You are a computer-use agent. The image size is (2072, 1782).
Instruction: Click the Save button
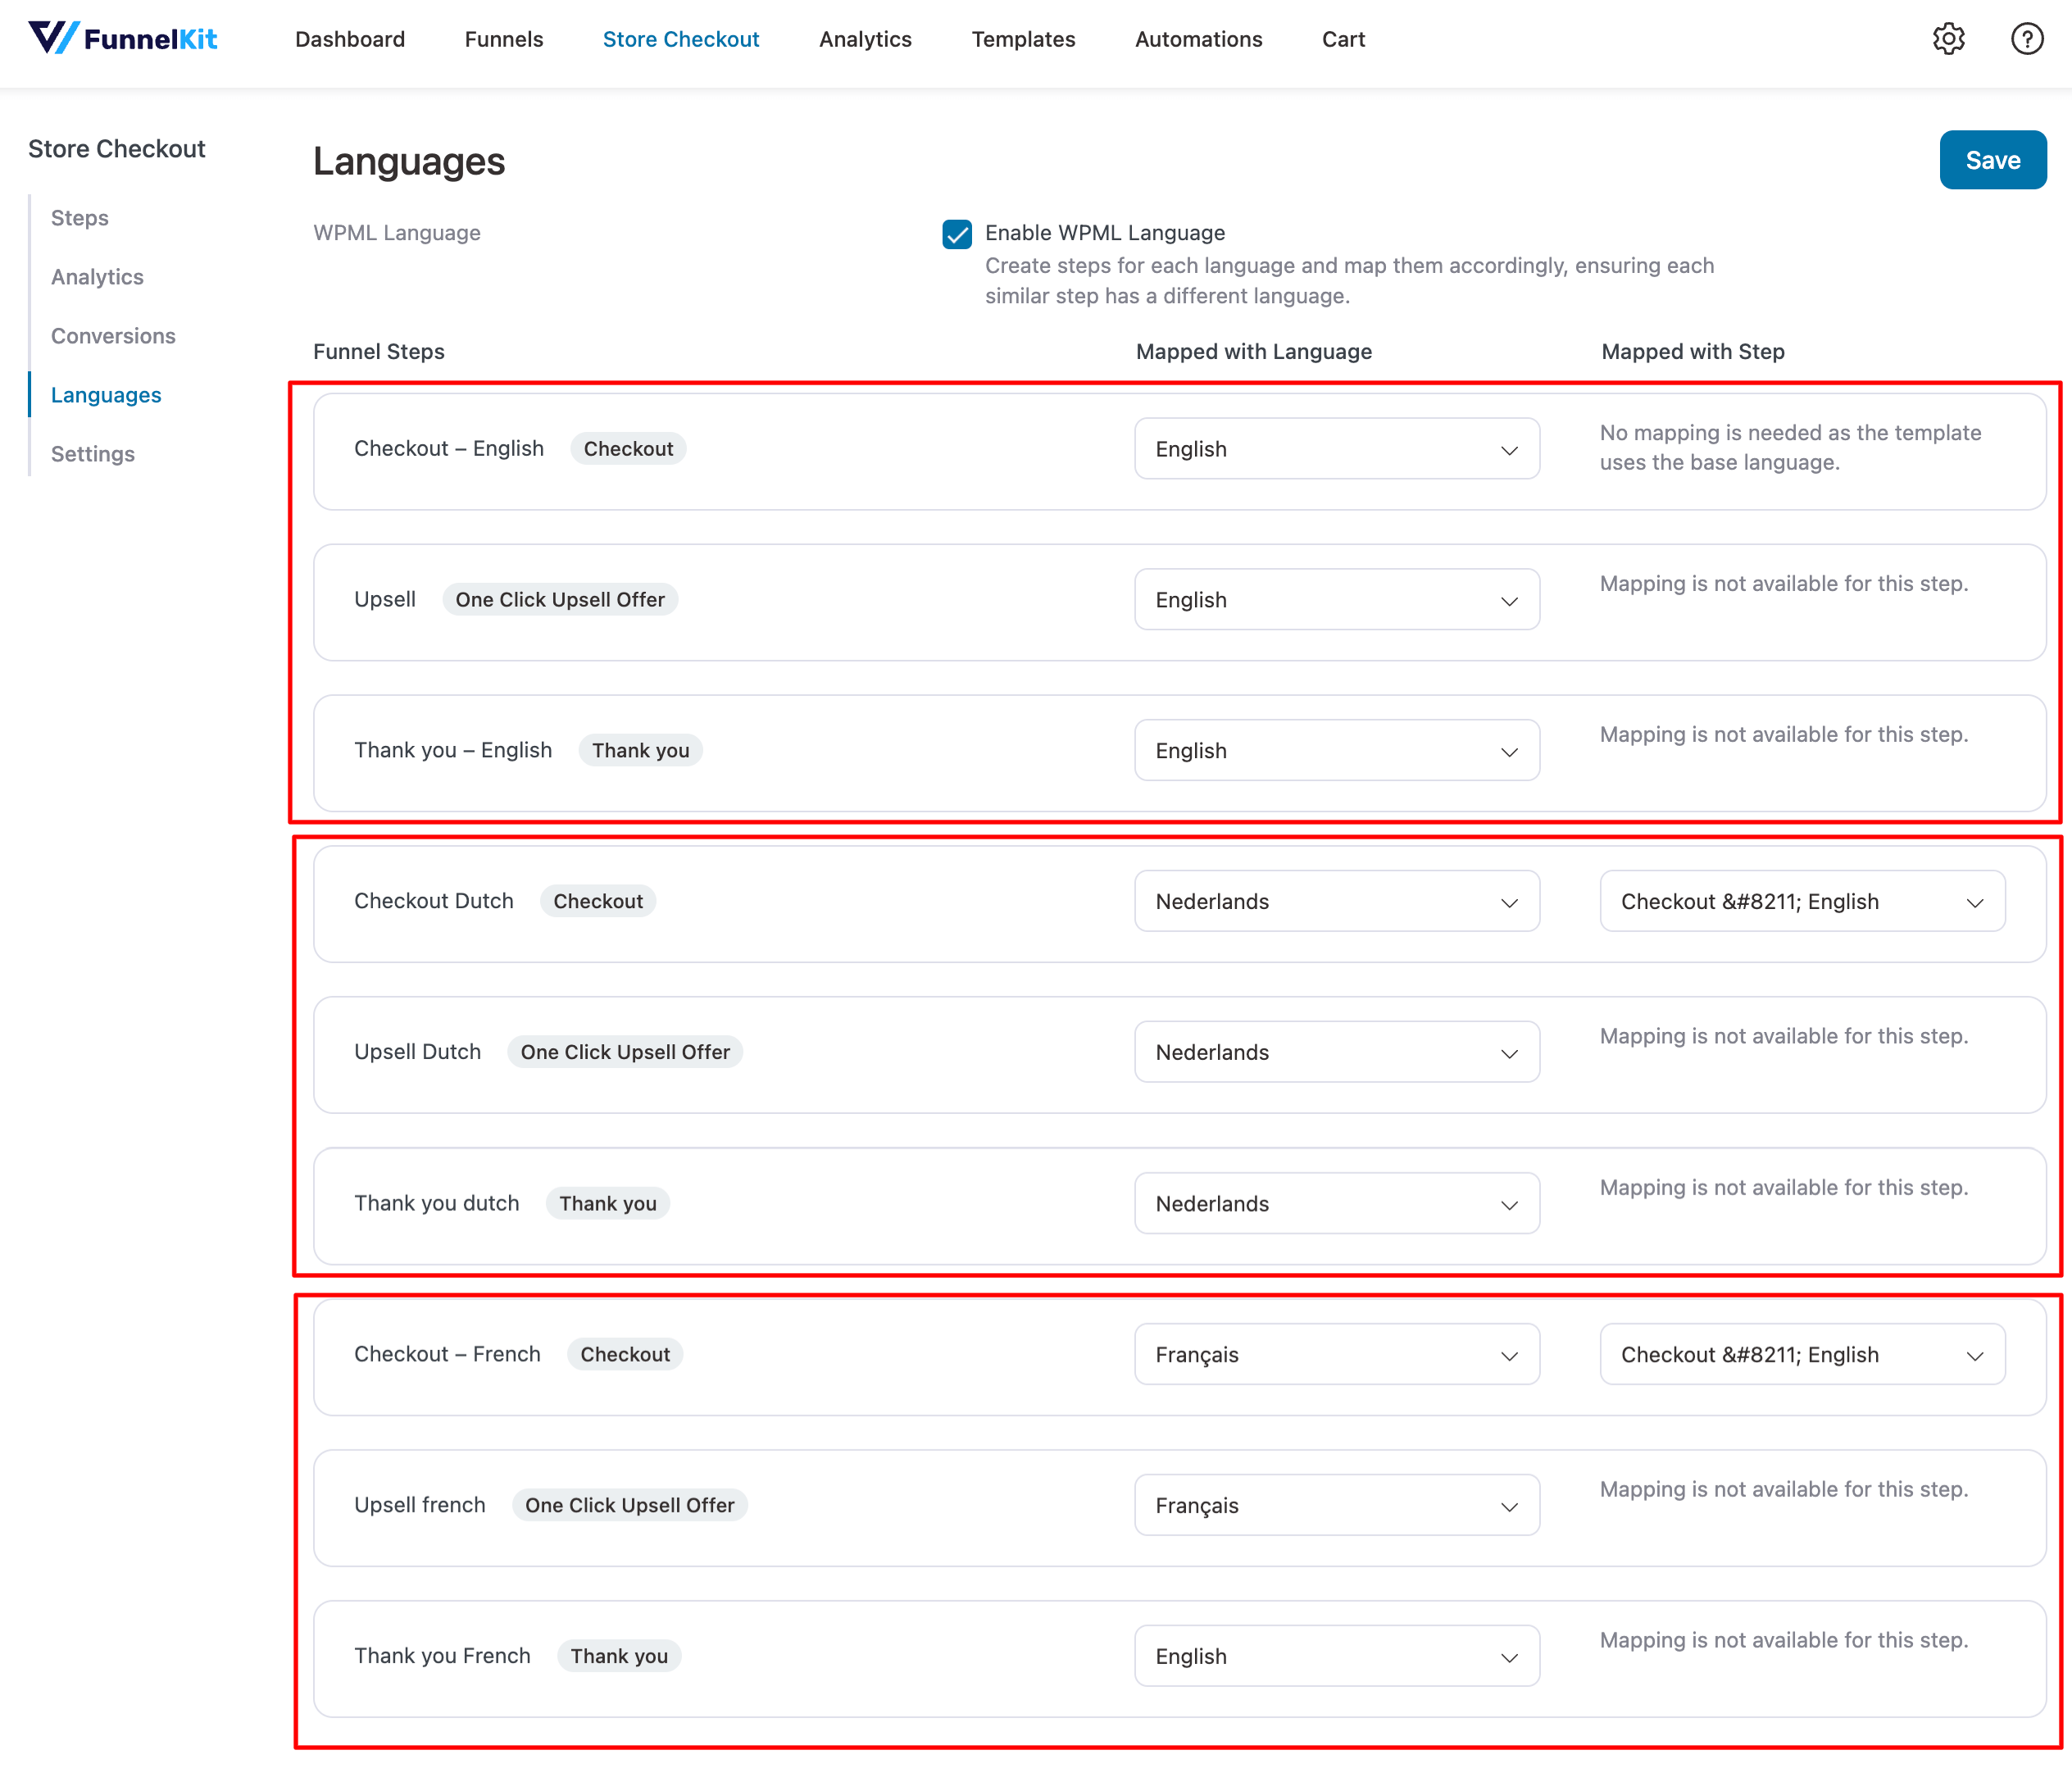point(1992,160)
